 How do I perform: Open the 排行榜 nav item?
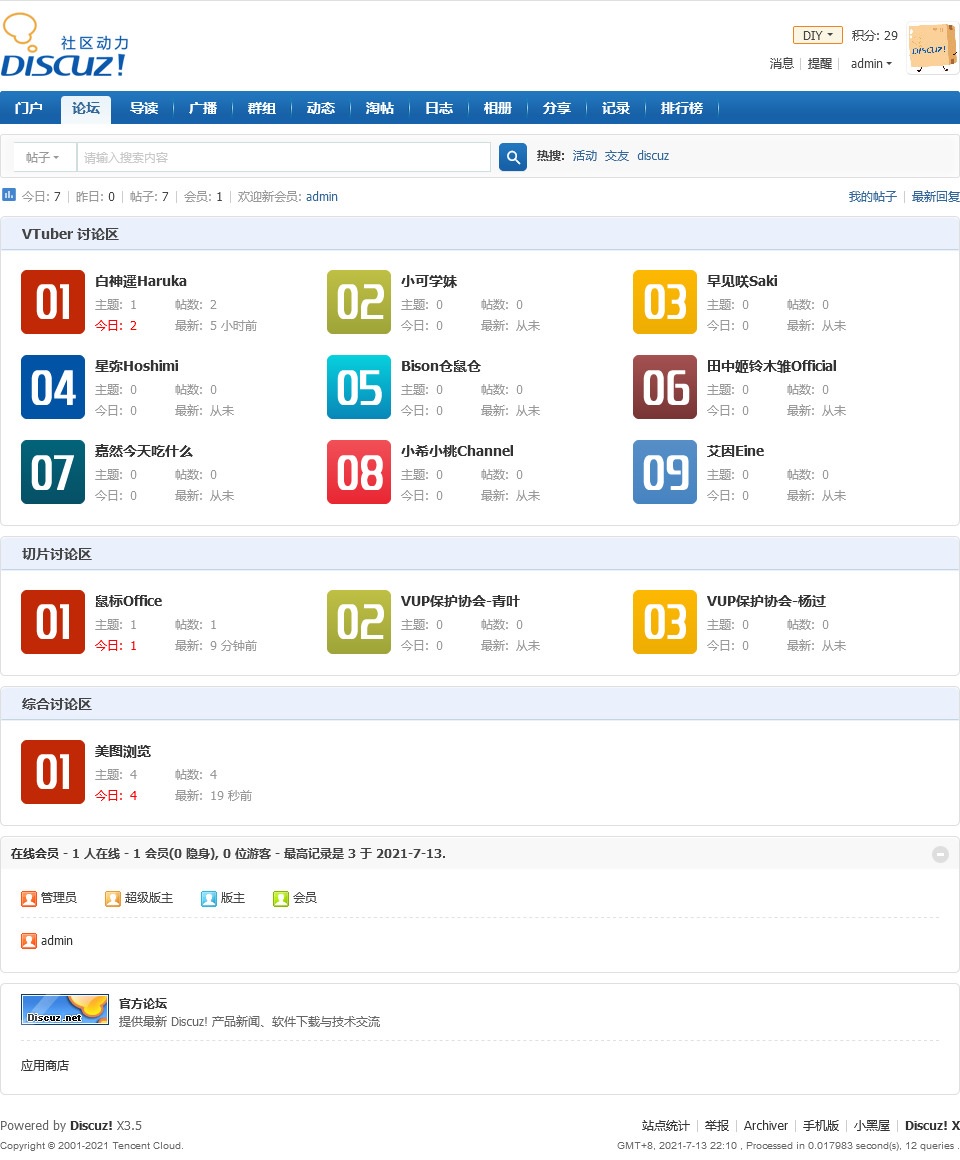coord(682,108)
